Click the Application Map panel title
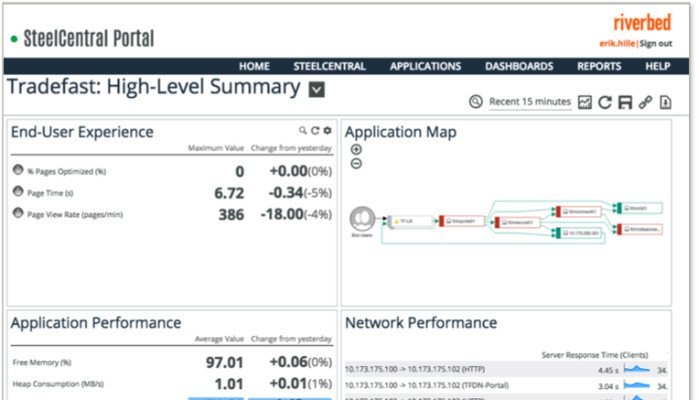Image resolution: width=698 pixels, height=400 pixels. [401, 132]
